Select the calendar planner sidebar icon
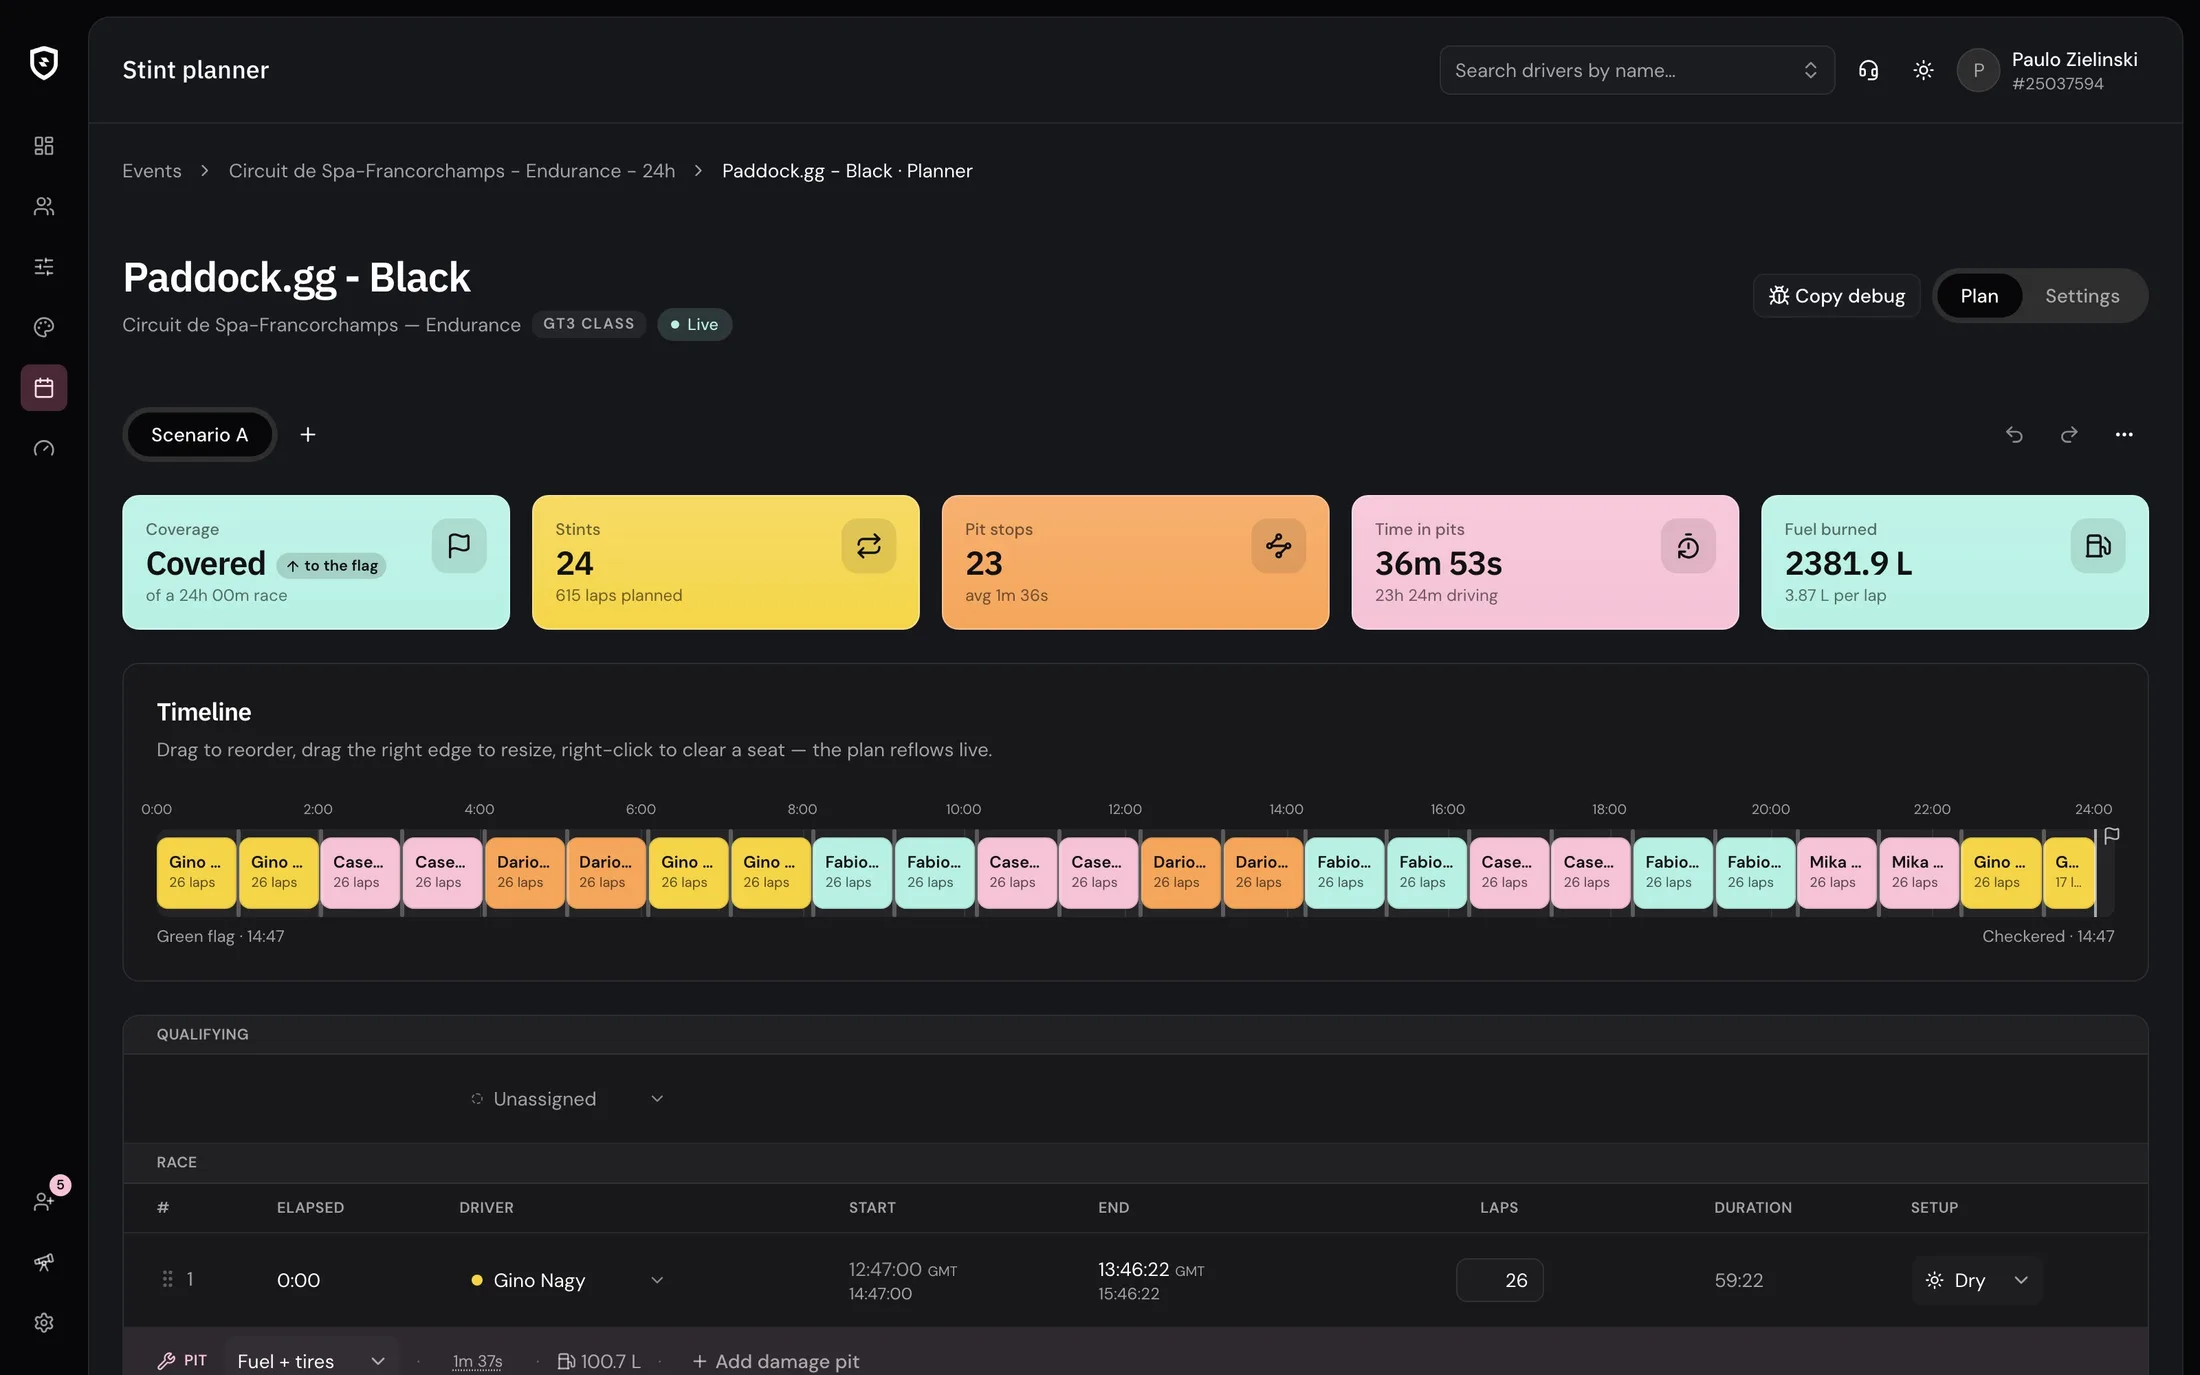 (44, 387)
